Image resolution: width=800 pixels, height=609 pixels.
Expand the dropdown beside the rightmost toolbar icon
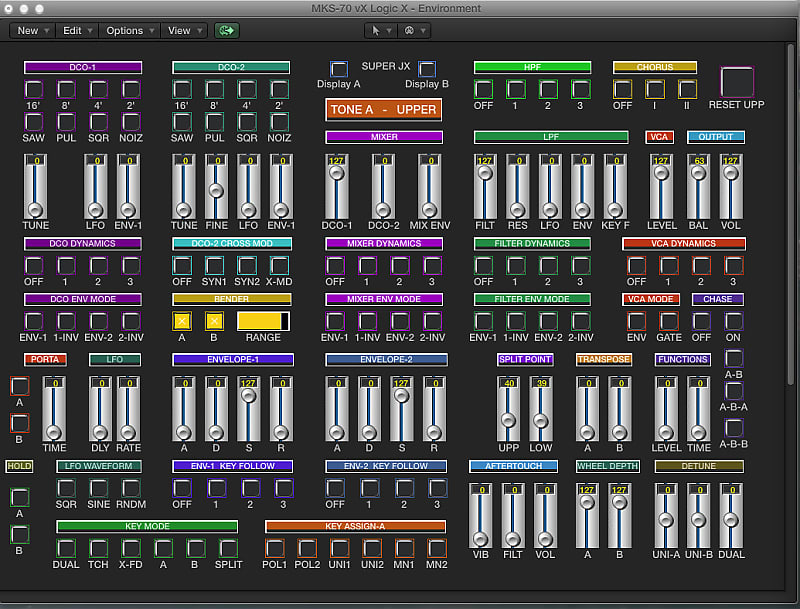click(423, 30)
